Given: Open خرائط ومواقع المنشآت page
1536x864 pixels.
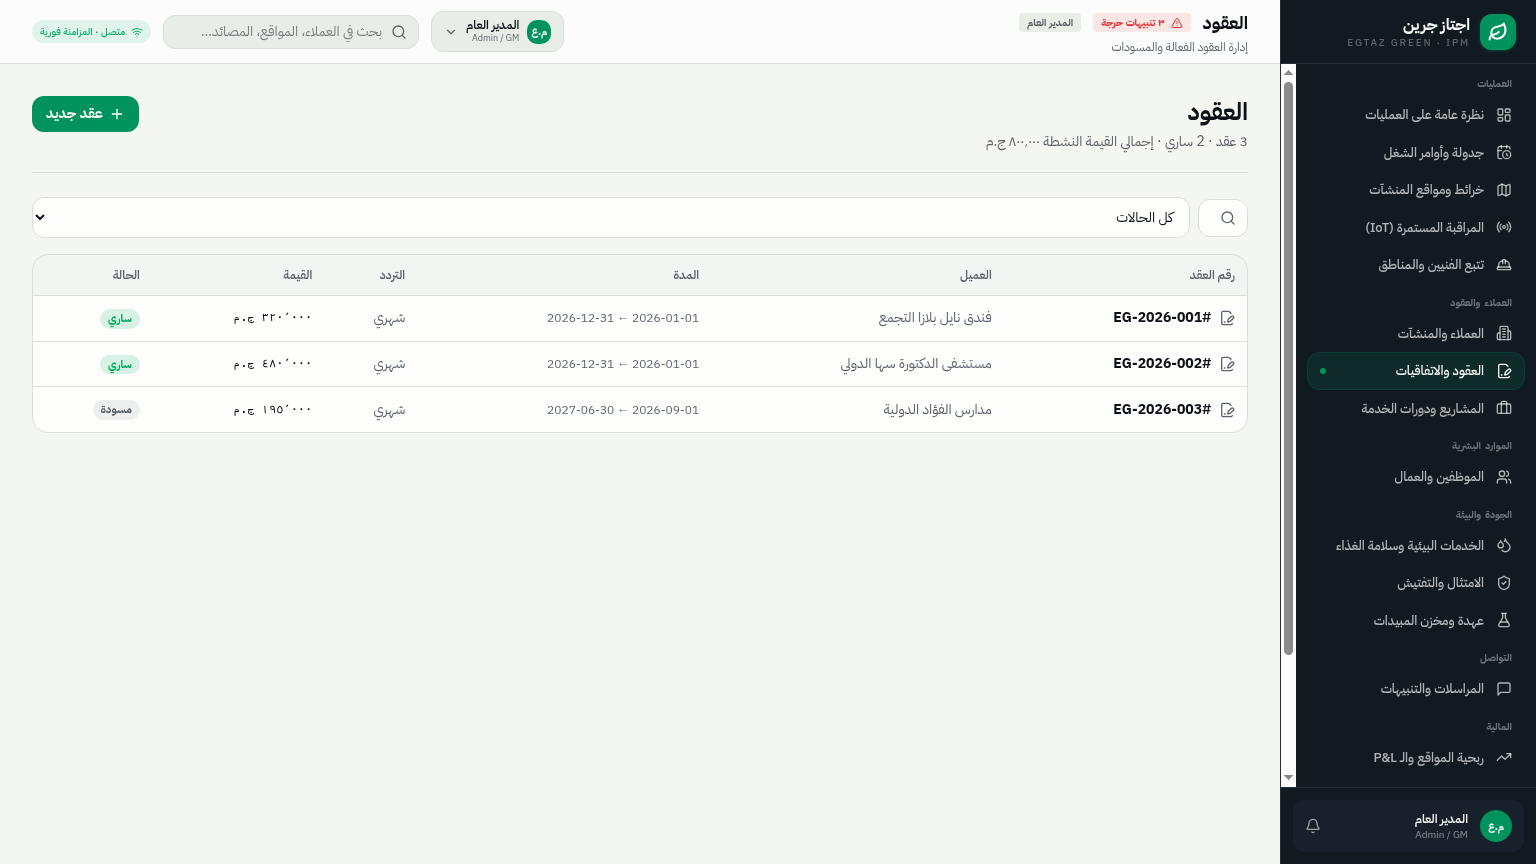Looking at the screenshot, I should [x=1416, y=190].
